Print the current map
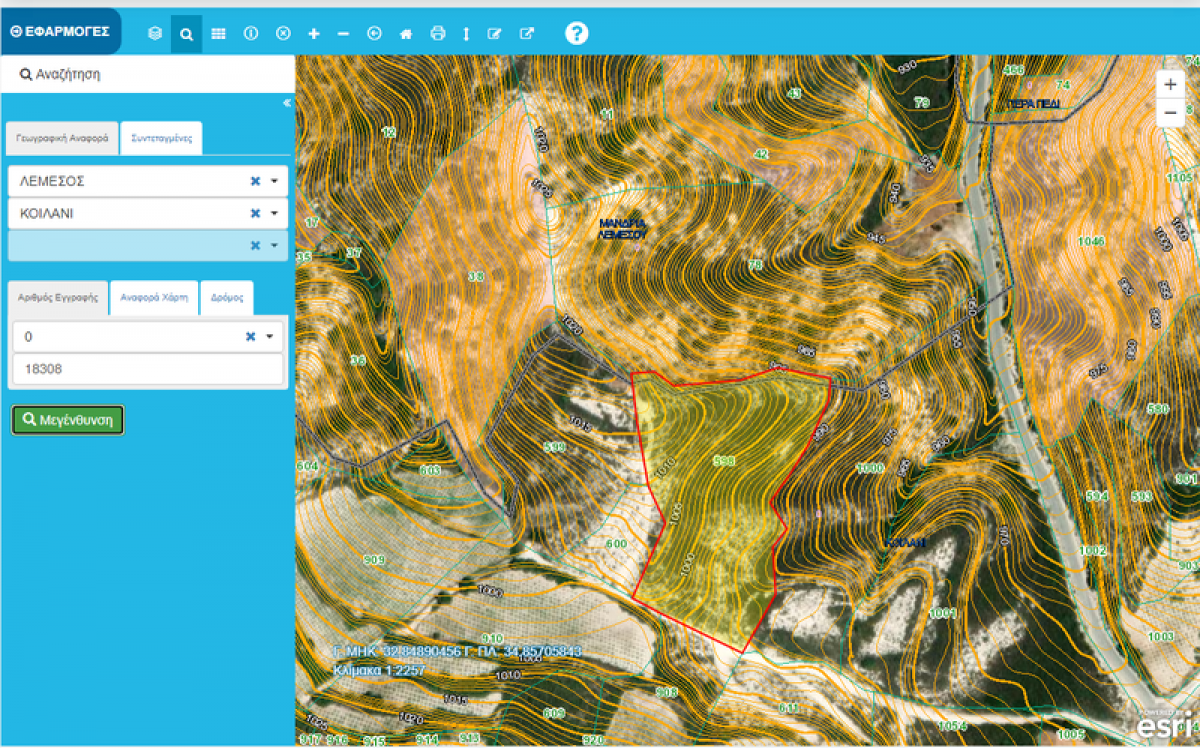Screen dimensions: 1200x748 point(437,34)
